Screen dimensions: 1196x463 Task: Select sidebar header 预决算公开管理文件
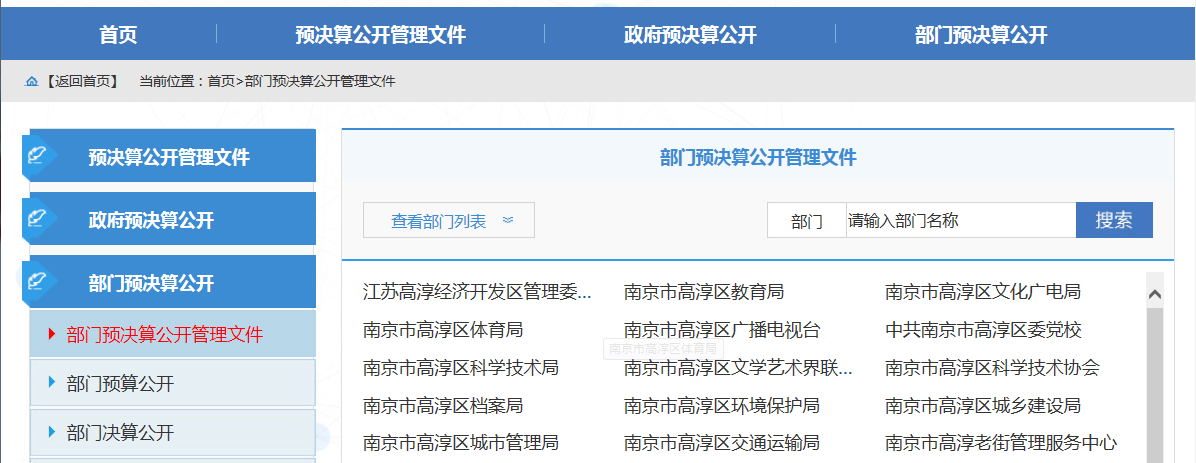pos(172,156)
